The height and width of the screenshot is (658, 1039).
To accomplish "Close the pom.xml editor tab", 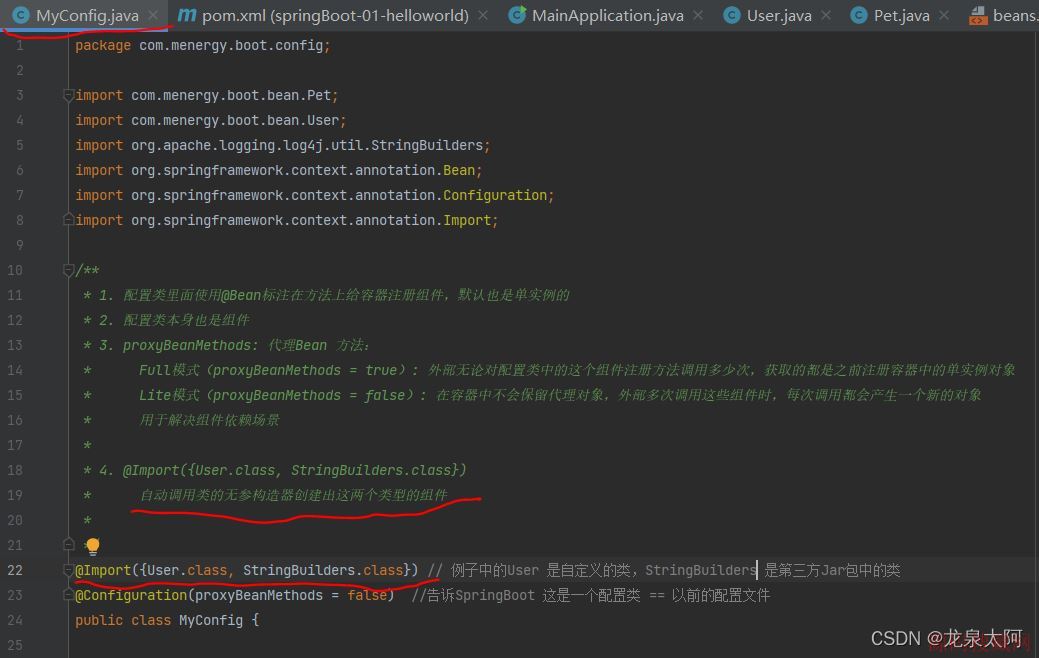I will 483,16.
